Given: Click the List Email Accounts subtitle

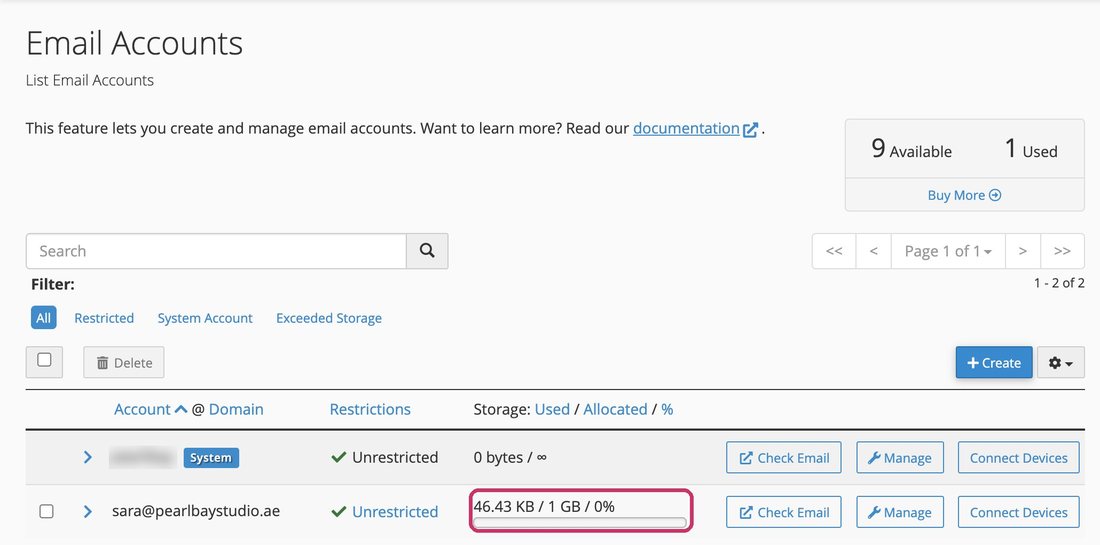Looking at the screenshot, I should (x=90, y=81).
